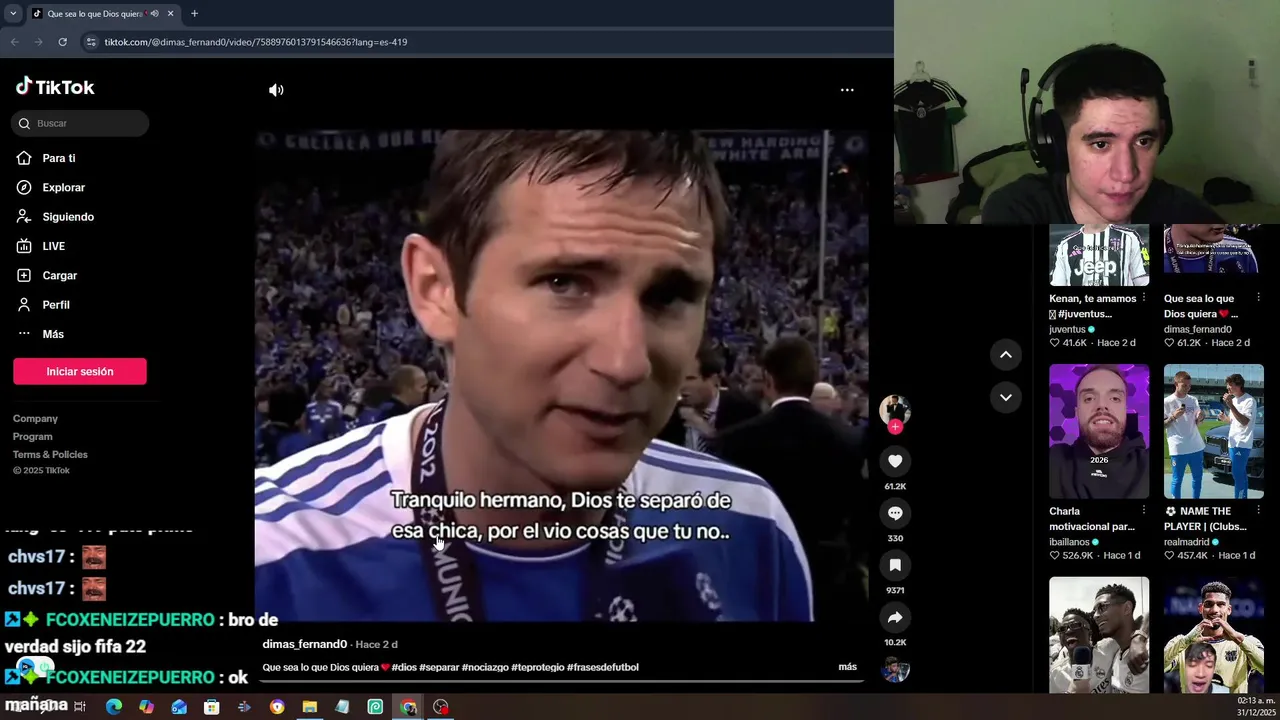Open Microsoft Store from the taskbar
The height and width of the screenshot is (720, 1280).
point(212,707)
